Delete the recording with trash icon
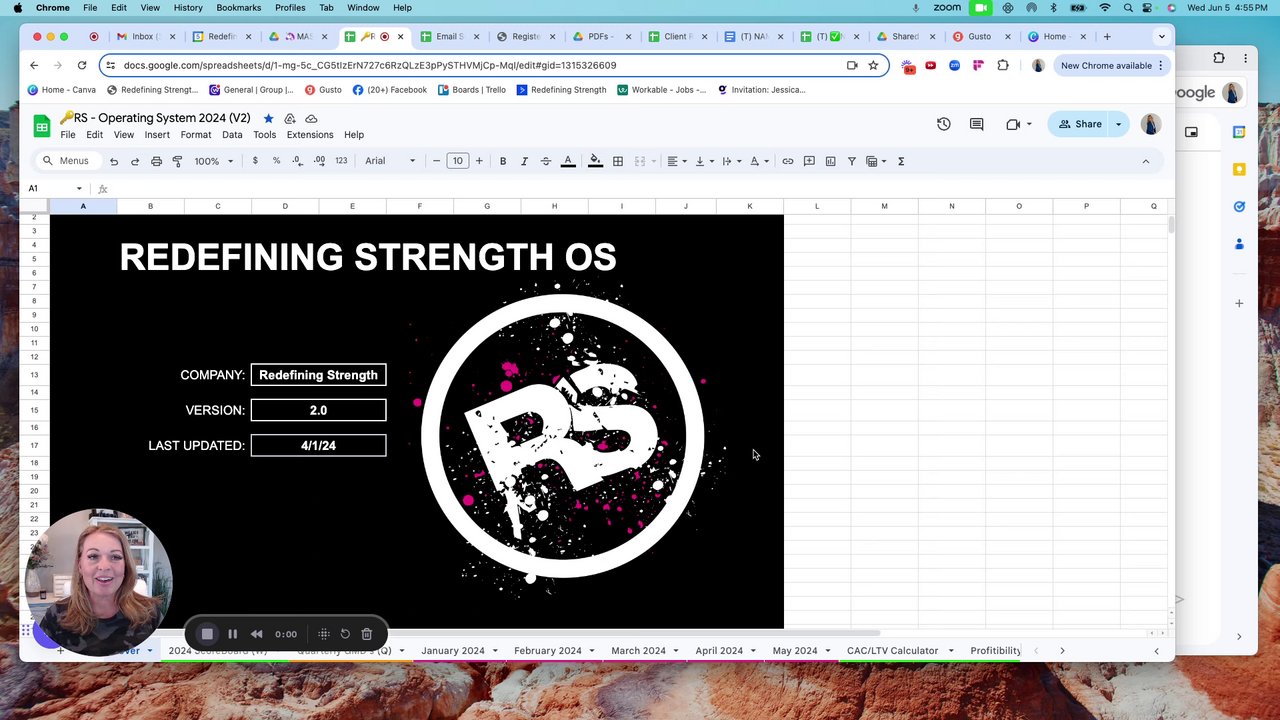 [x=367, y=634]
